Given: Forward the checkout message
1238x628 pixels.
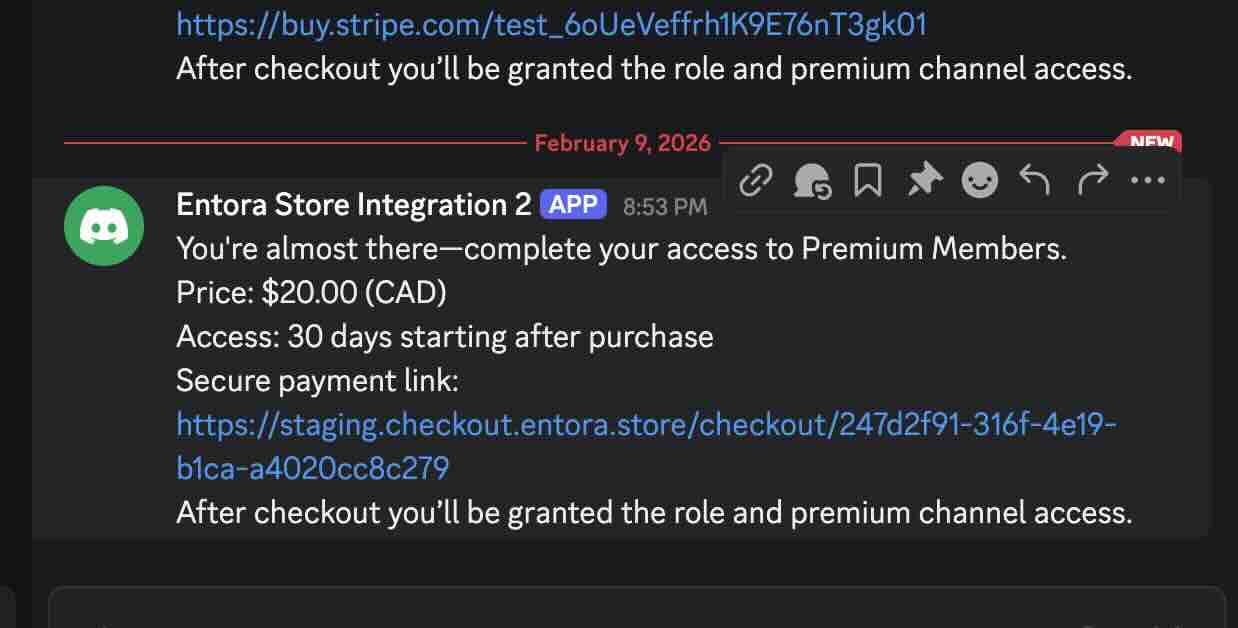Looking at the screenshot, I should (1091, 180).
